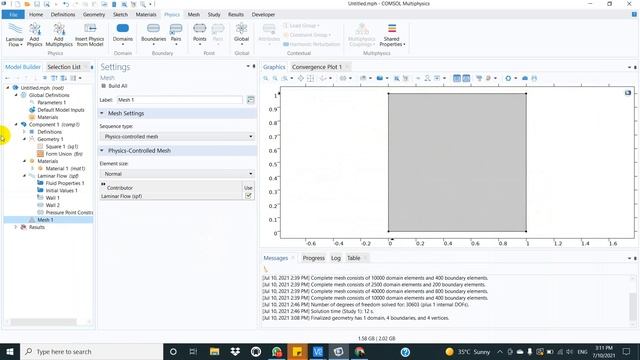
Task: Open Dropbox from the taskbar
Action: [x=235, y=351]
